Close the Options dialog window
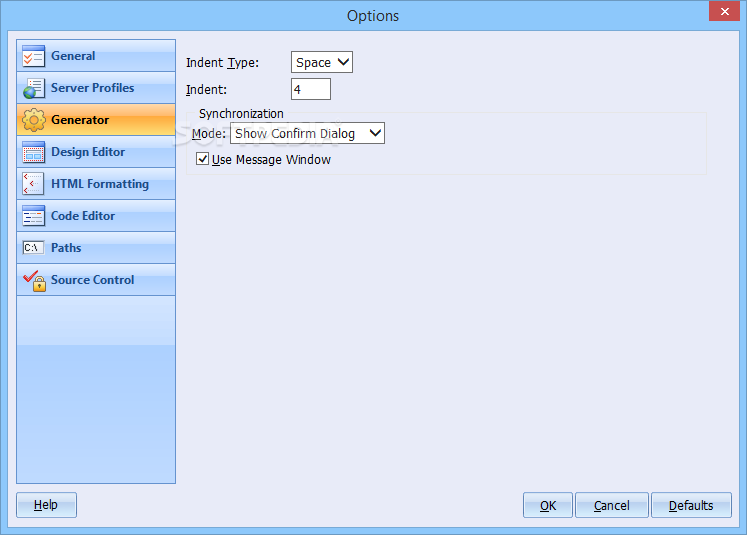This screenshot has height=535, width=747. [x=724, y=11]
